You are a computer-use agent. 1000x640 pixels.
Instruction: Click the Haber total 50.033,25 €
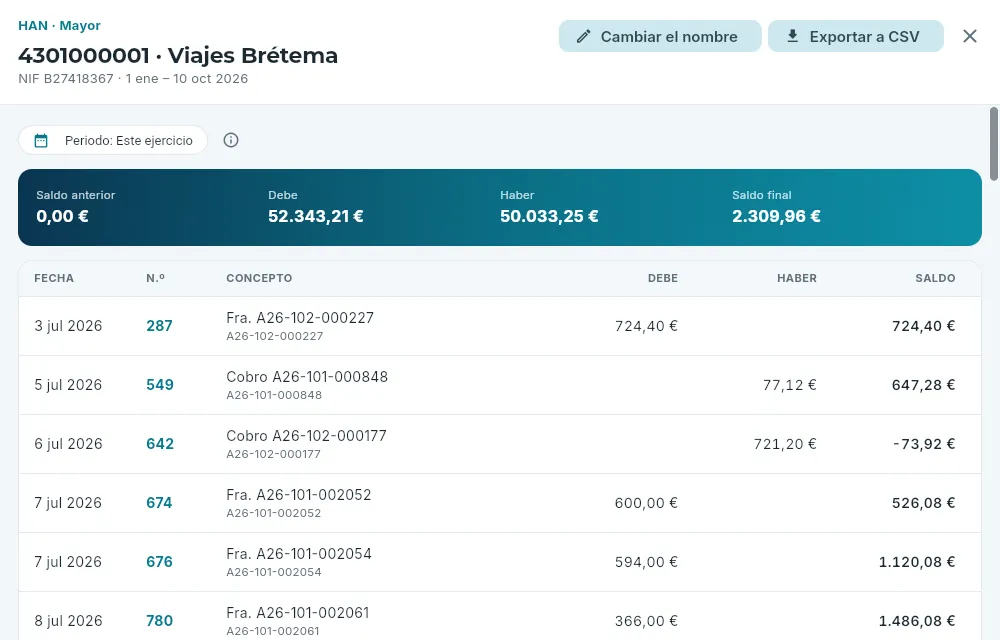click(x=549, y=216)
